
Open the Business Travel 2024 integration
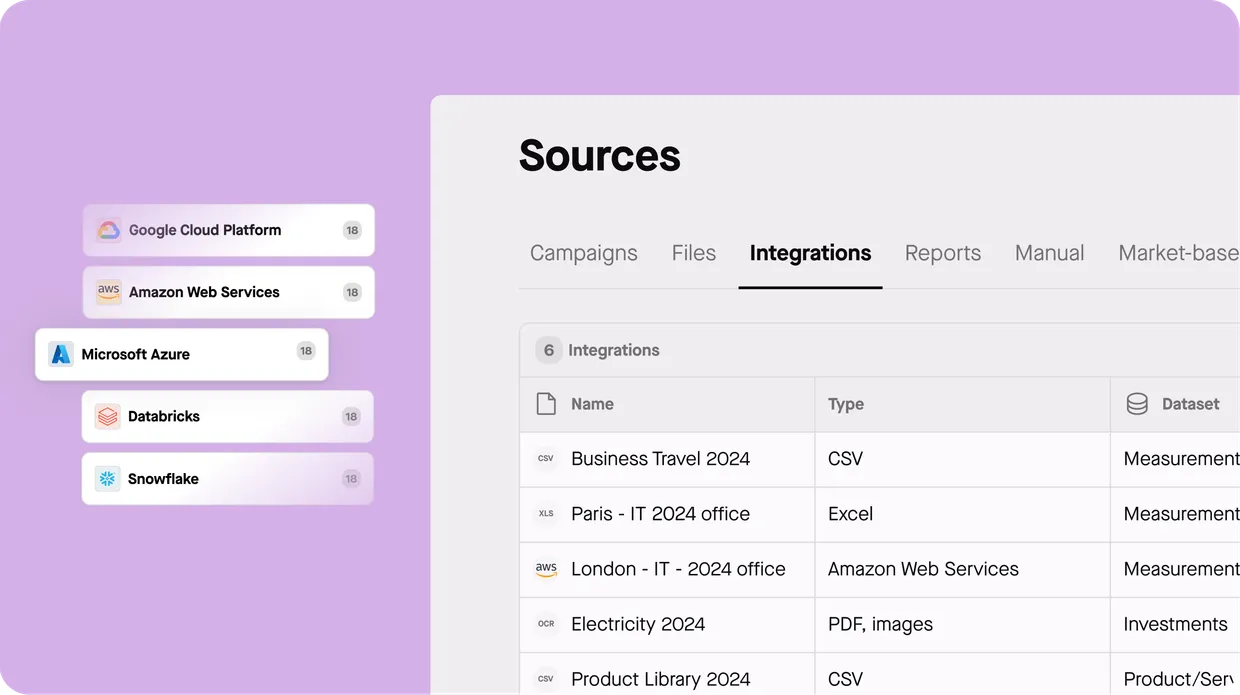click(660, 459)
